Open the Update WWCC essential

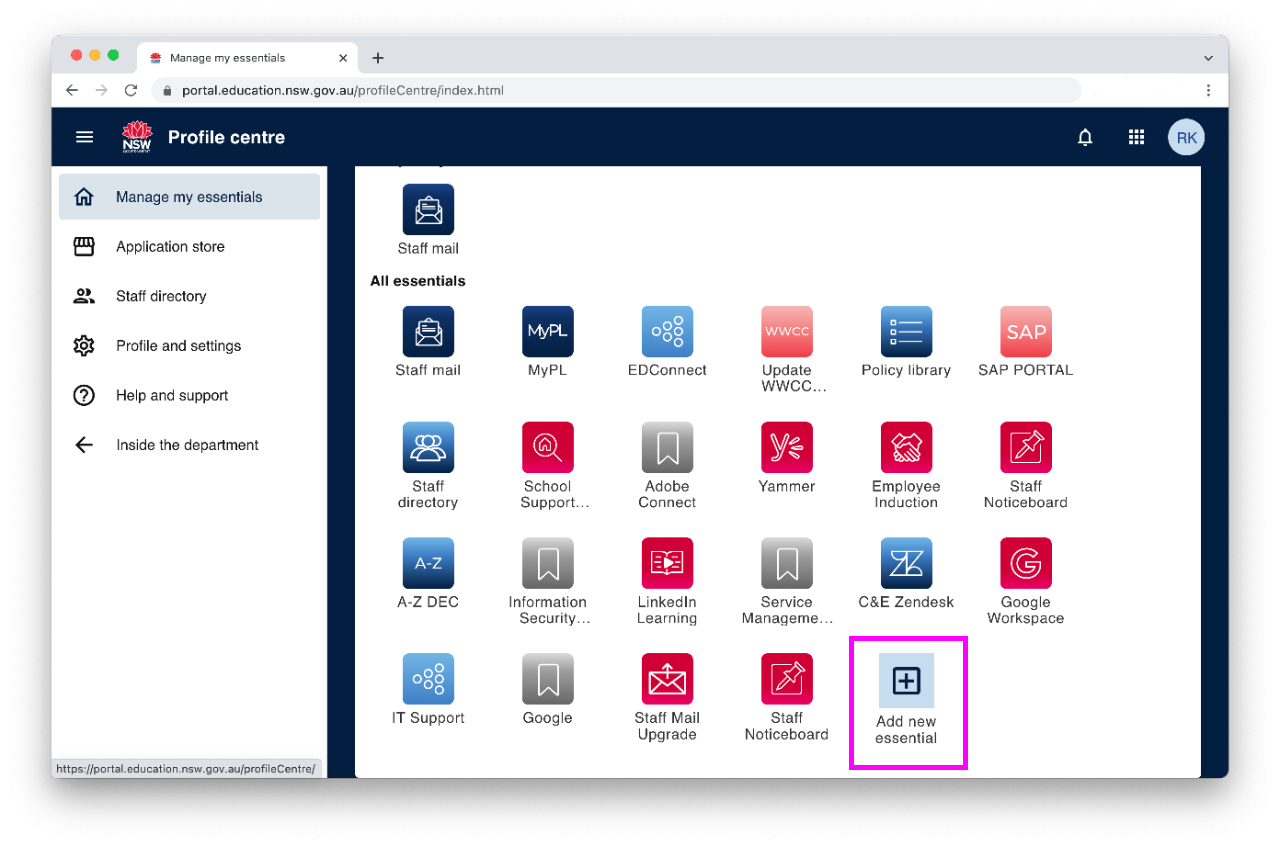(x=787, y=332)
